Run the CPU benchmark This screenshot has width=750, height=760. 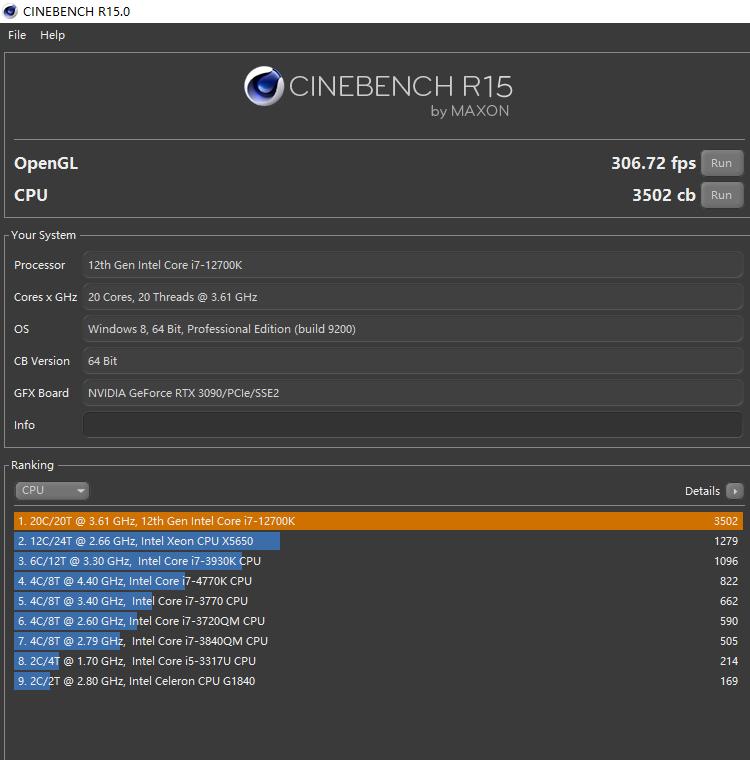coord(721,195)
